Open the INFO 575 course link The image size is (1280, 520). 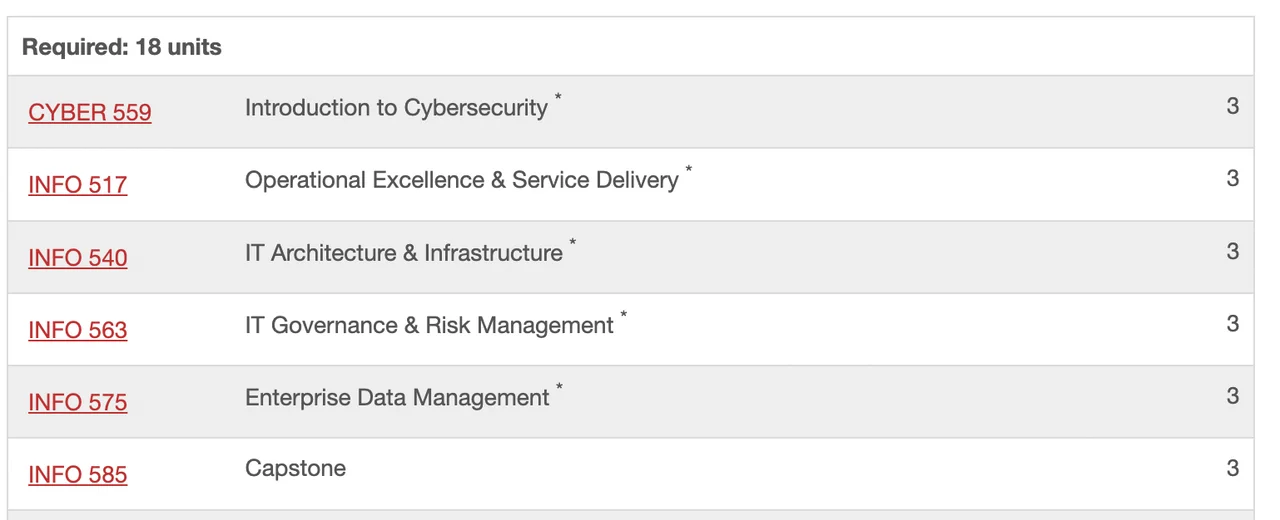point(78,402)
